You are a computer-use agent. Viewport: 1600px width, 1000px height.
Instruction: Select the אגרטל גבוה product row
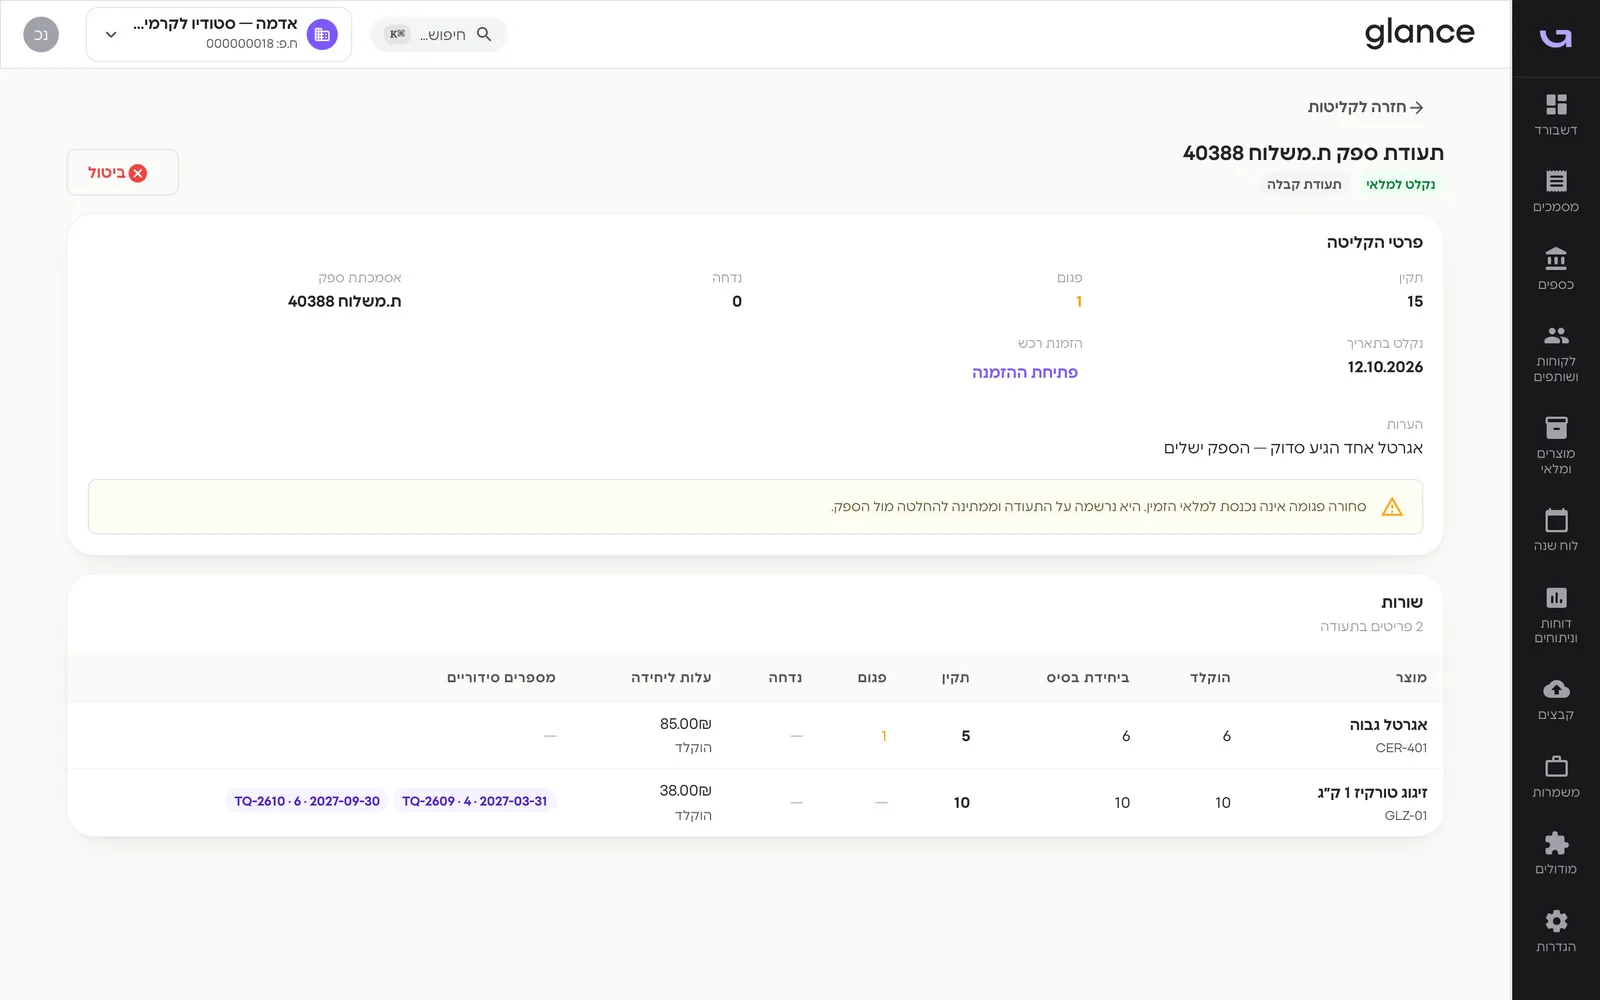[755, 735]
